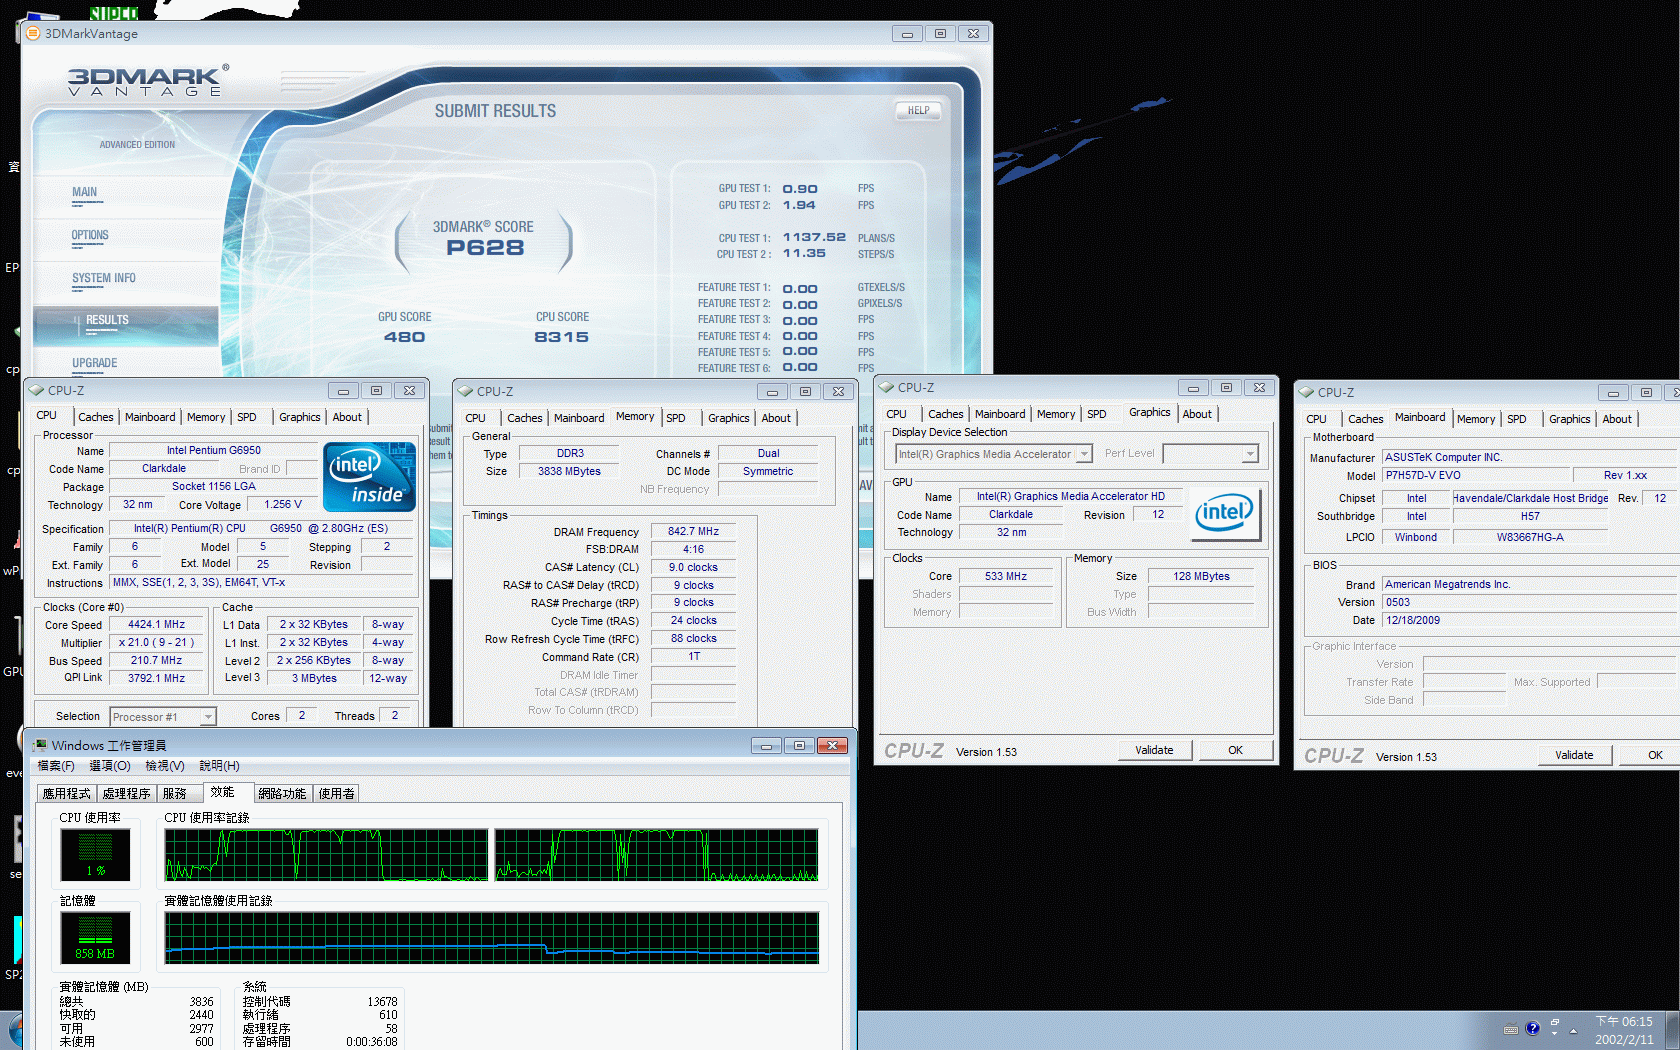The image size is (1680, 1050).
Task: Click OK in Graphics CPU-Z window
Action: pos(1235,750)
